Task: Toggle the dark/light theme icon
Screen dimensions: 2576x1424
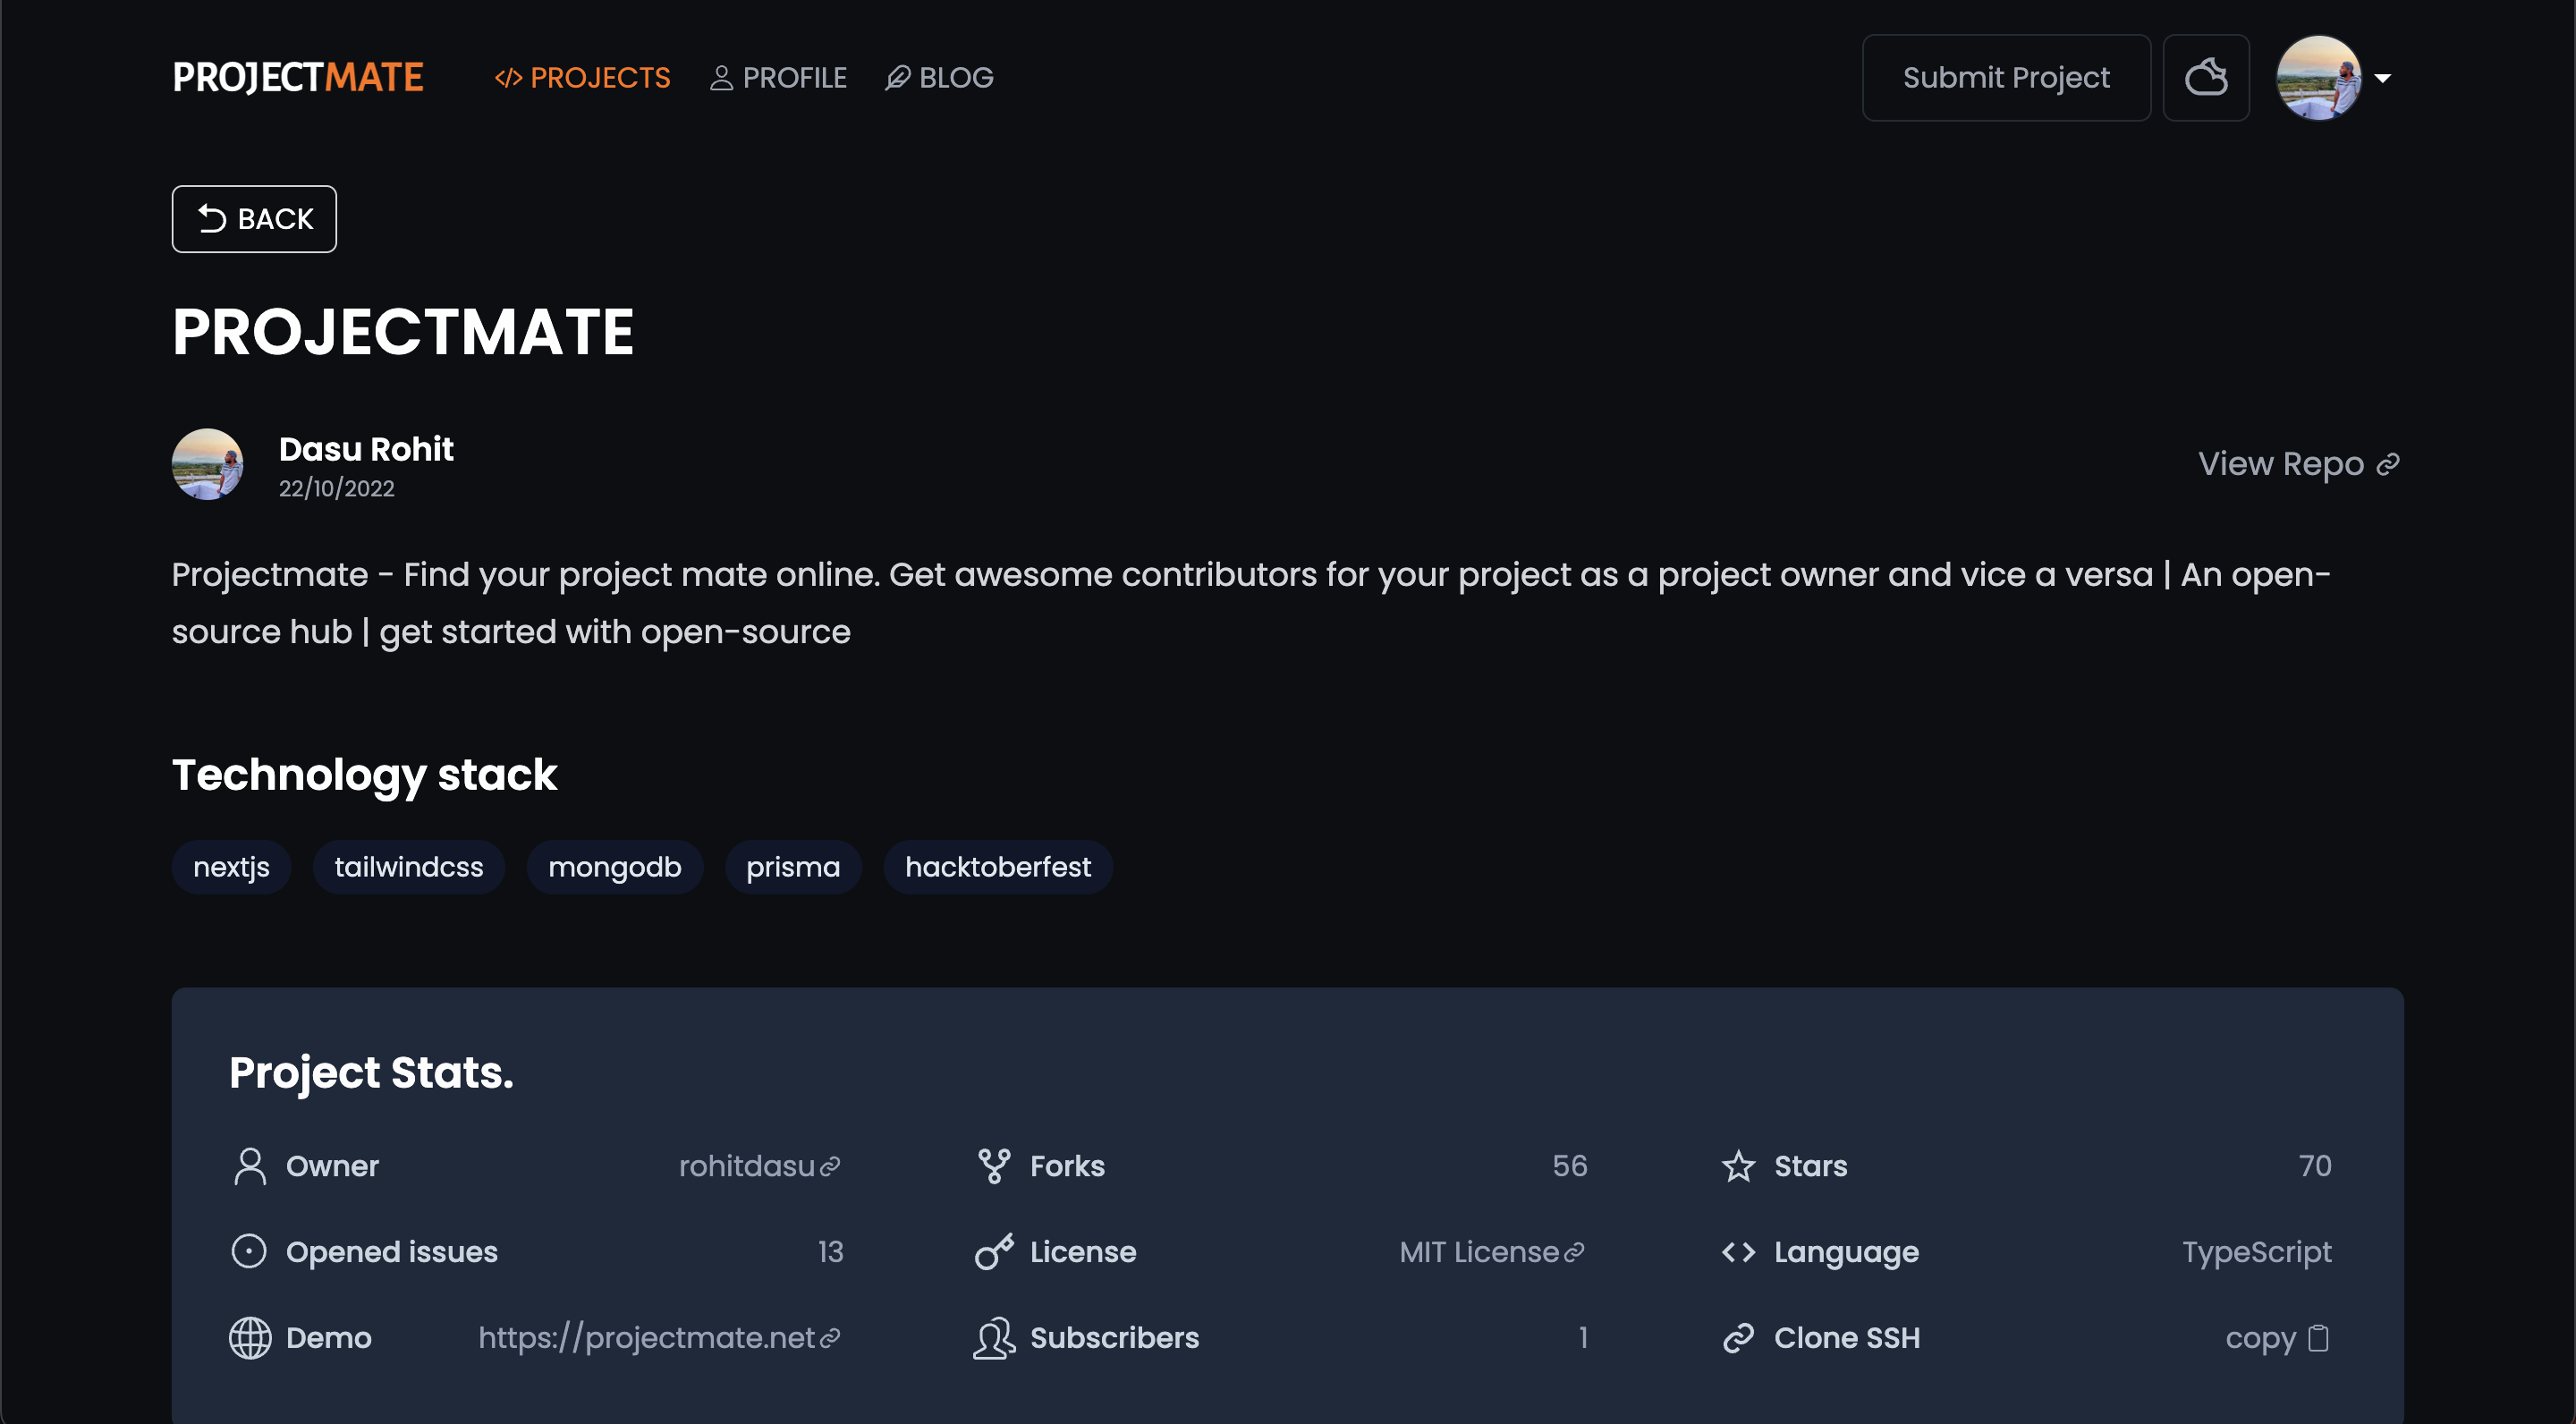Action: point(2206,77)
